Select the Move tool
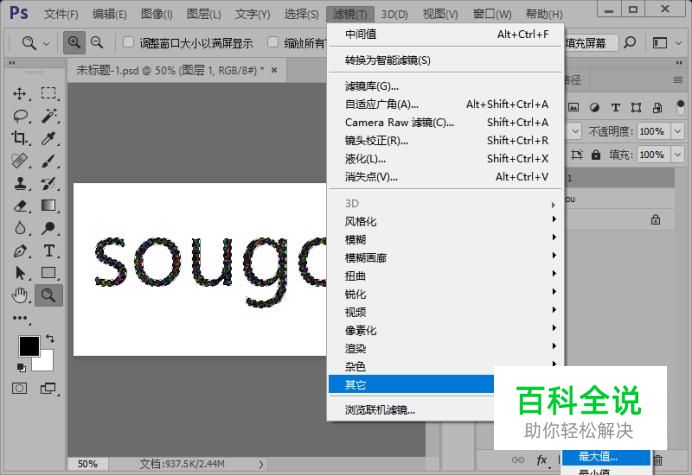Screen dimensions: 692x475 coord(19,94)
